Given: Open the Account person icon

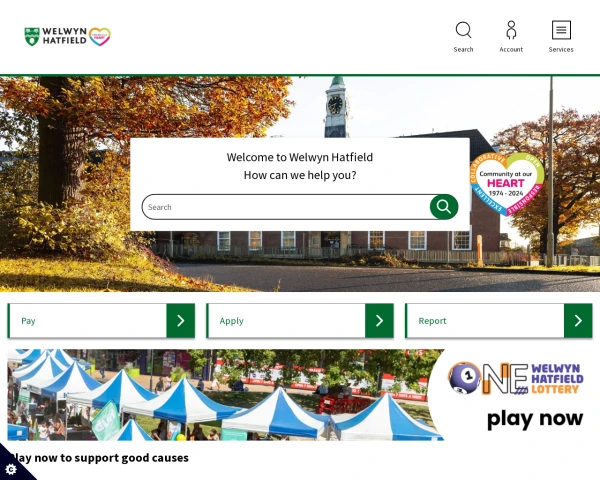Looking at the screenshot, I should (x=511, y=30).
